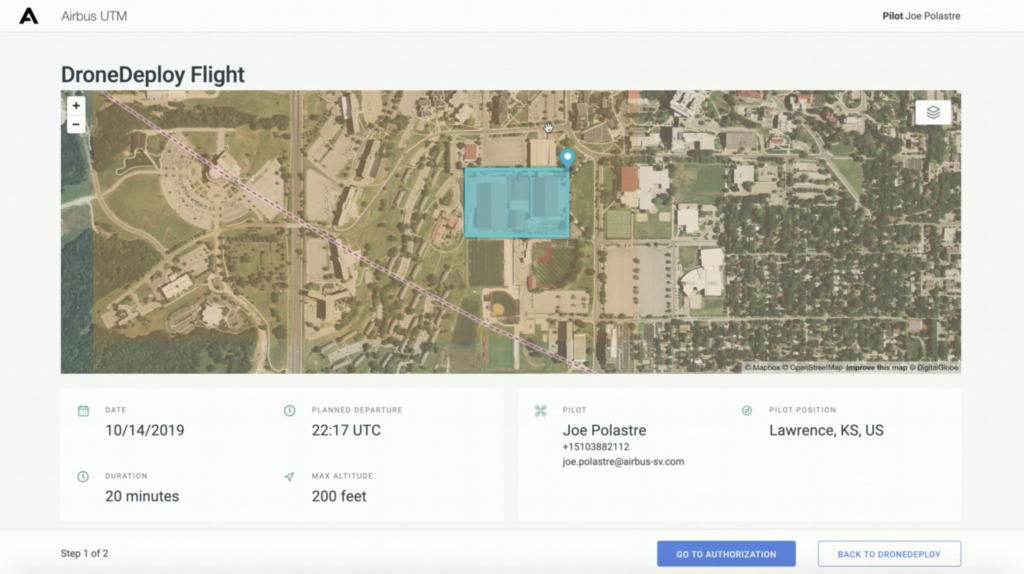The width and height of the screenshot is (1024, 574).
Task: Go to authorization step
Action: (726, 554)
